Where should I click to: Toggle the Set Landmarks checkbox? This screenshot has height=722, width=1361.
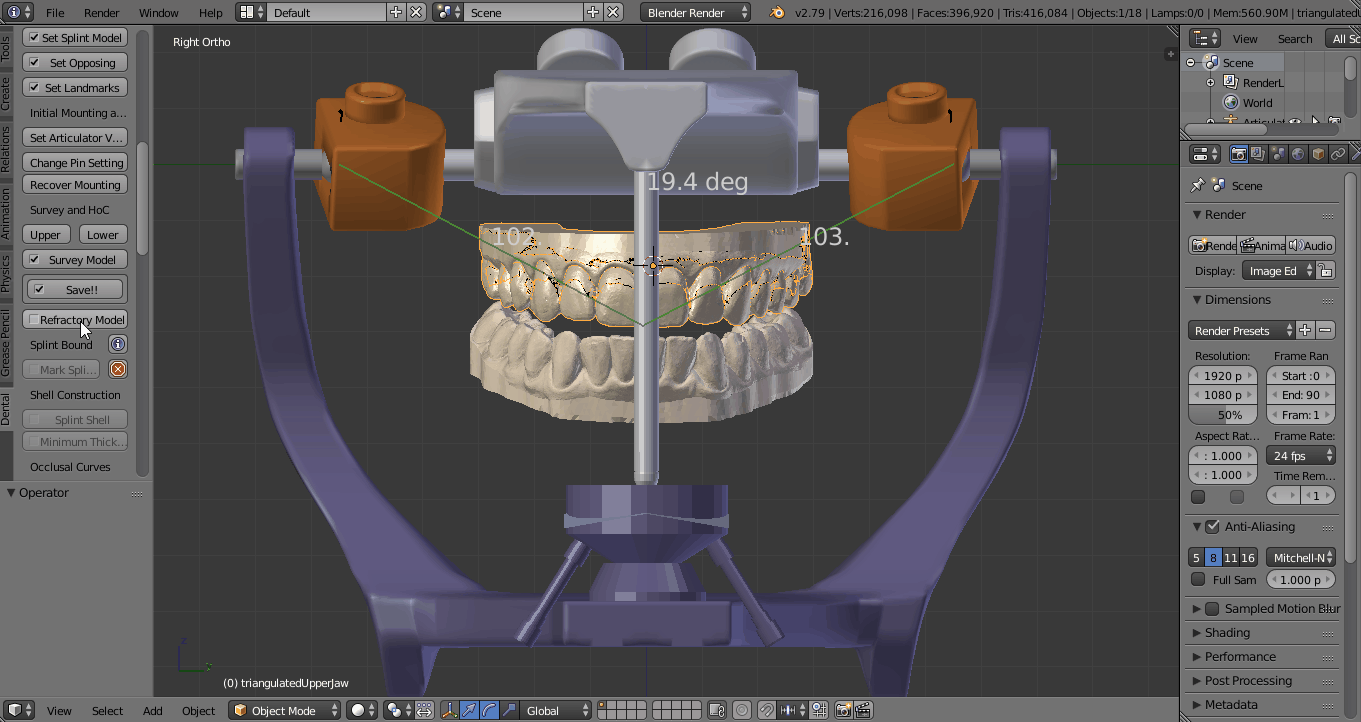click(34, 87)
